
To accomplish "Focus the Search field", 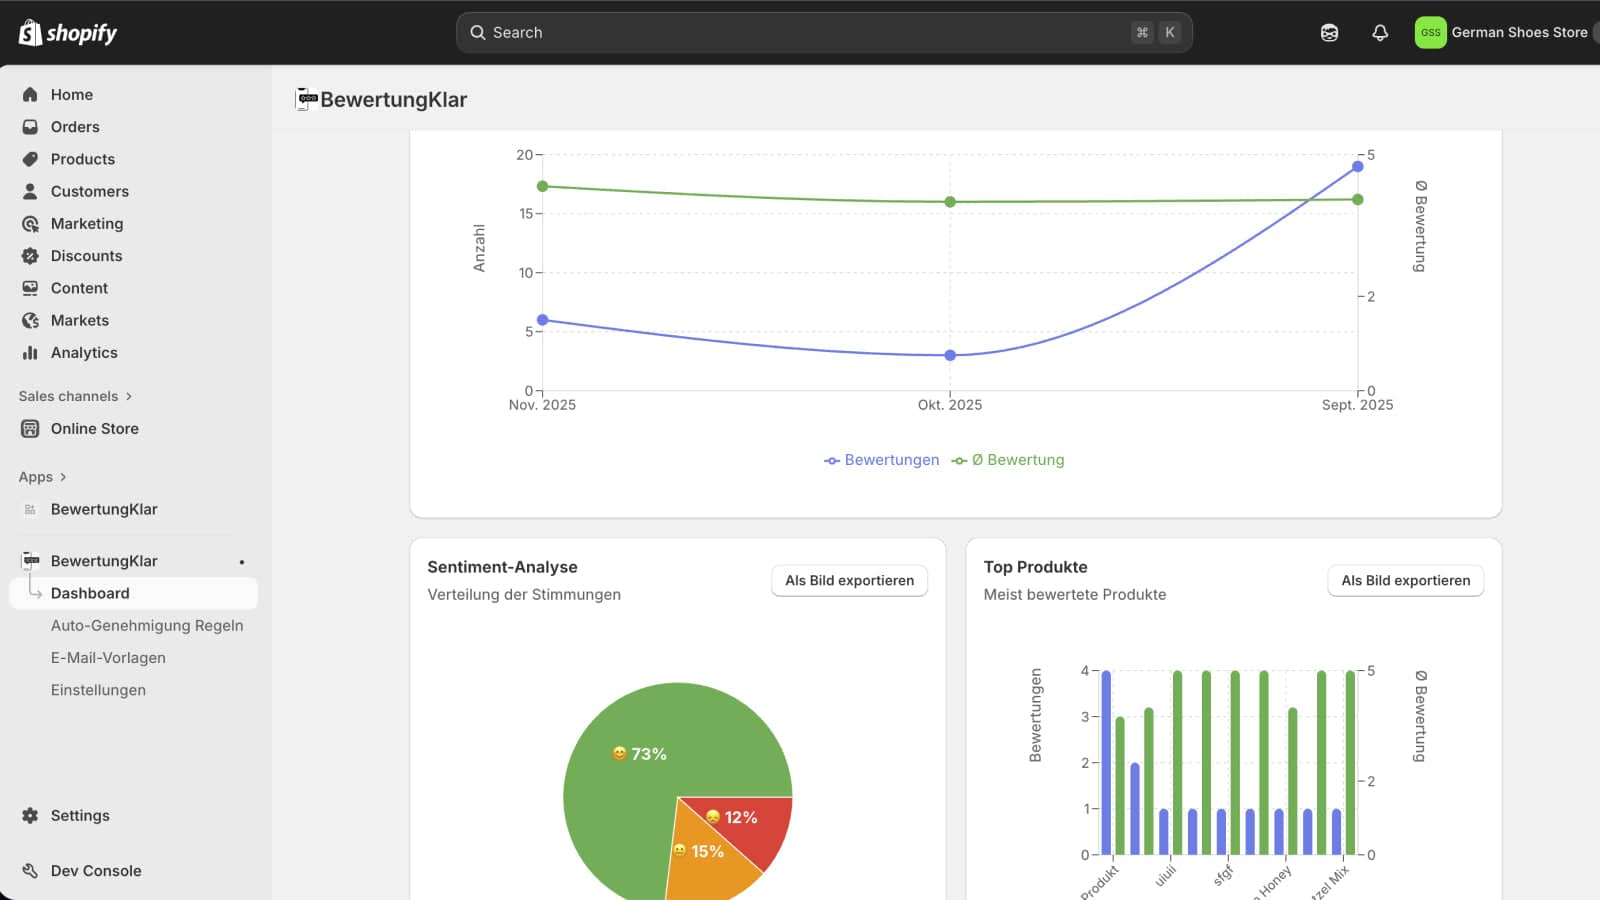I will [x=800, y=33].
